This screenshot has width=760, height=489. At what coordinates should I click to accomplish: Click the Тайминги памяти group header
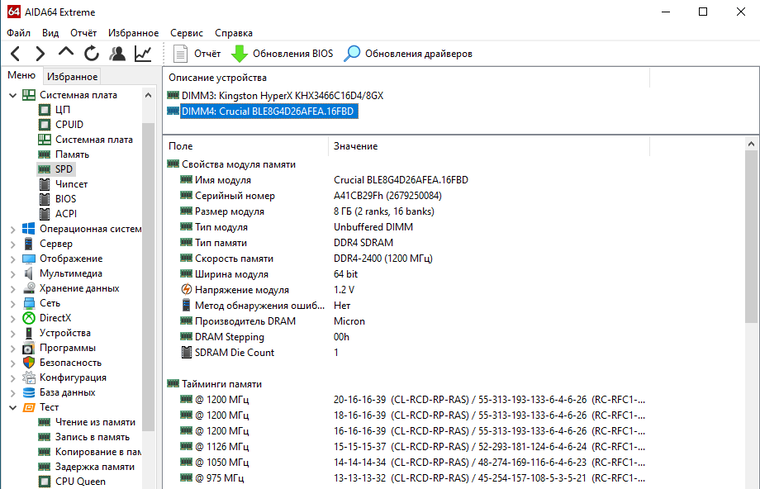(222, 384)
